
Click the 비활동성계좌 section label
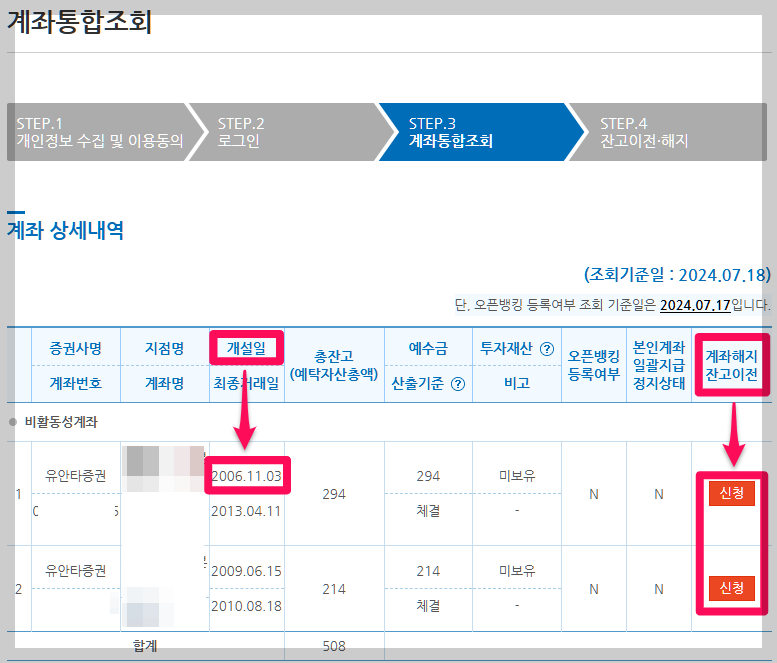tap(61, 422)
